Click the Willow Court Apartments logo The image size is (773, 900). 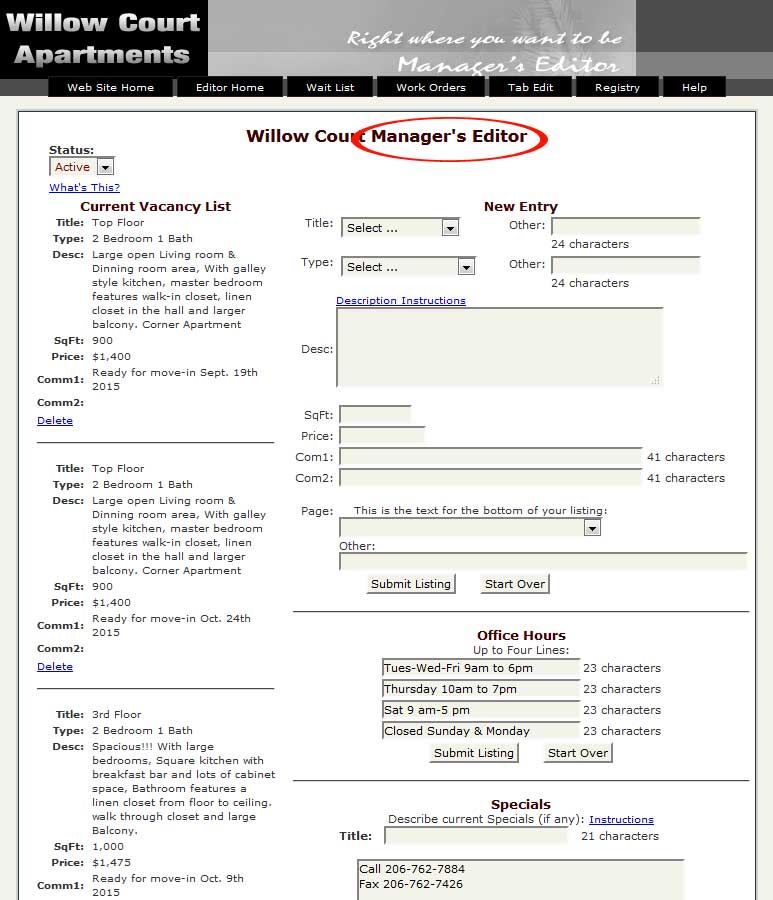pos(103,39)
